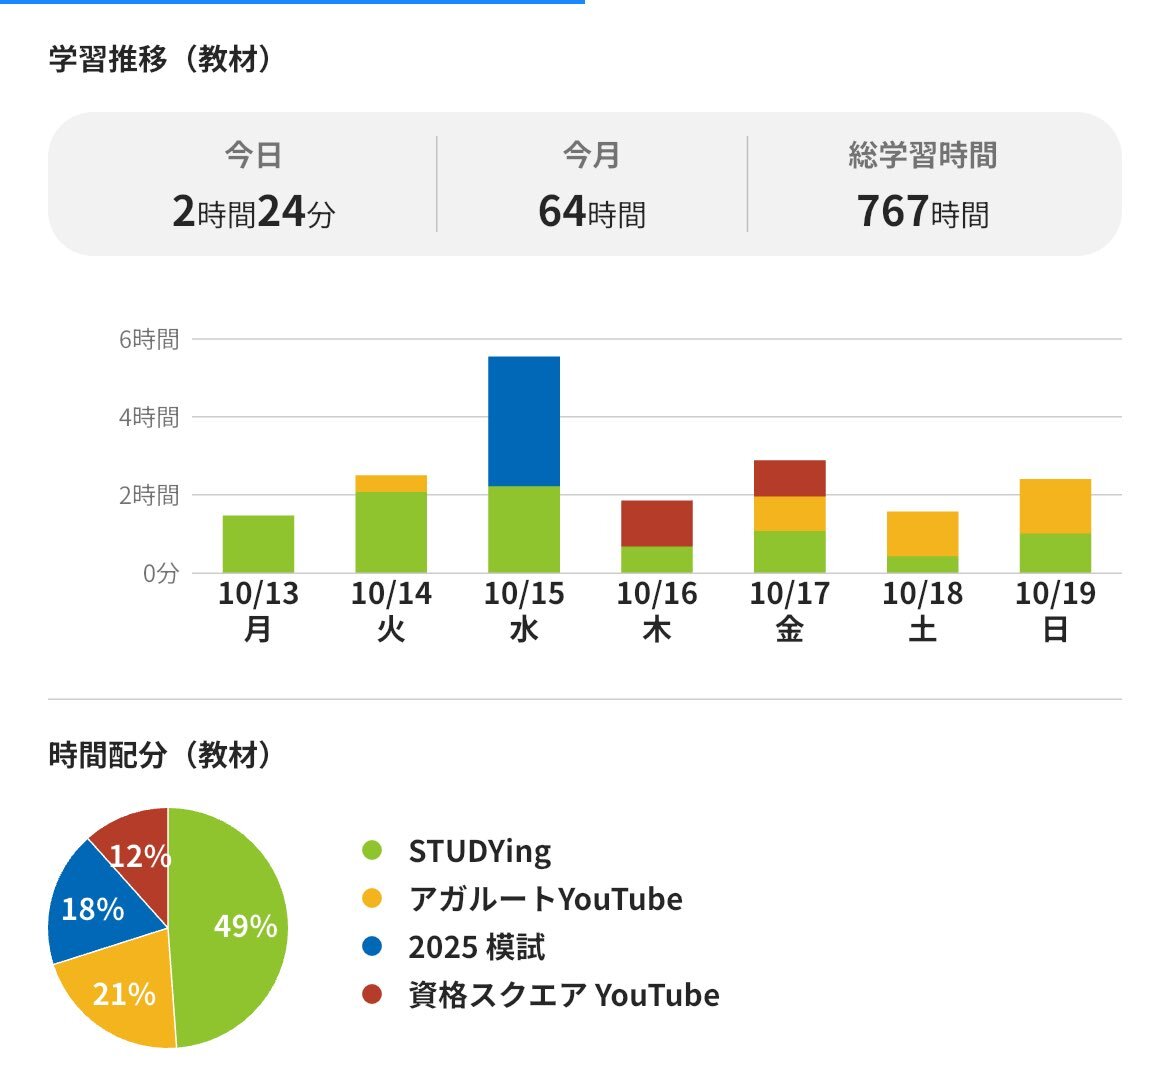Click the green segment of the 10/17 bar
The height and width of the screenshot is (1080, 1167).
point(790,552)
